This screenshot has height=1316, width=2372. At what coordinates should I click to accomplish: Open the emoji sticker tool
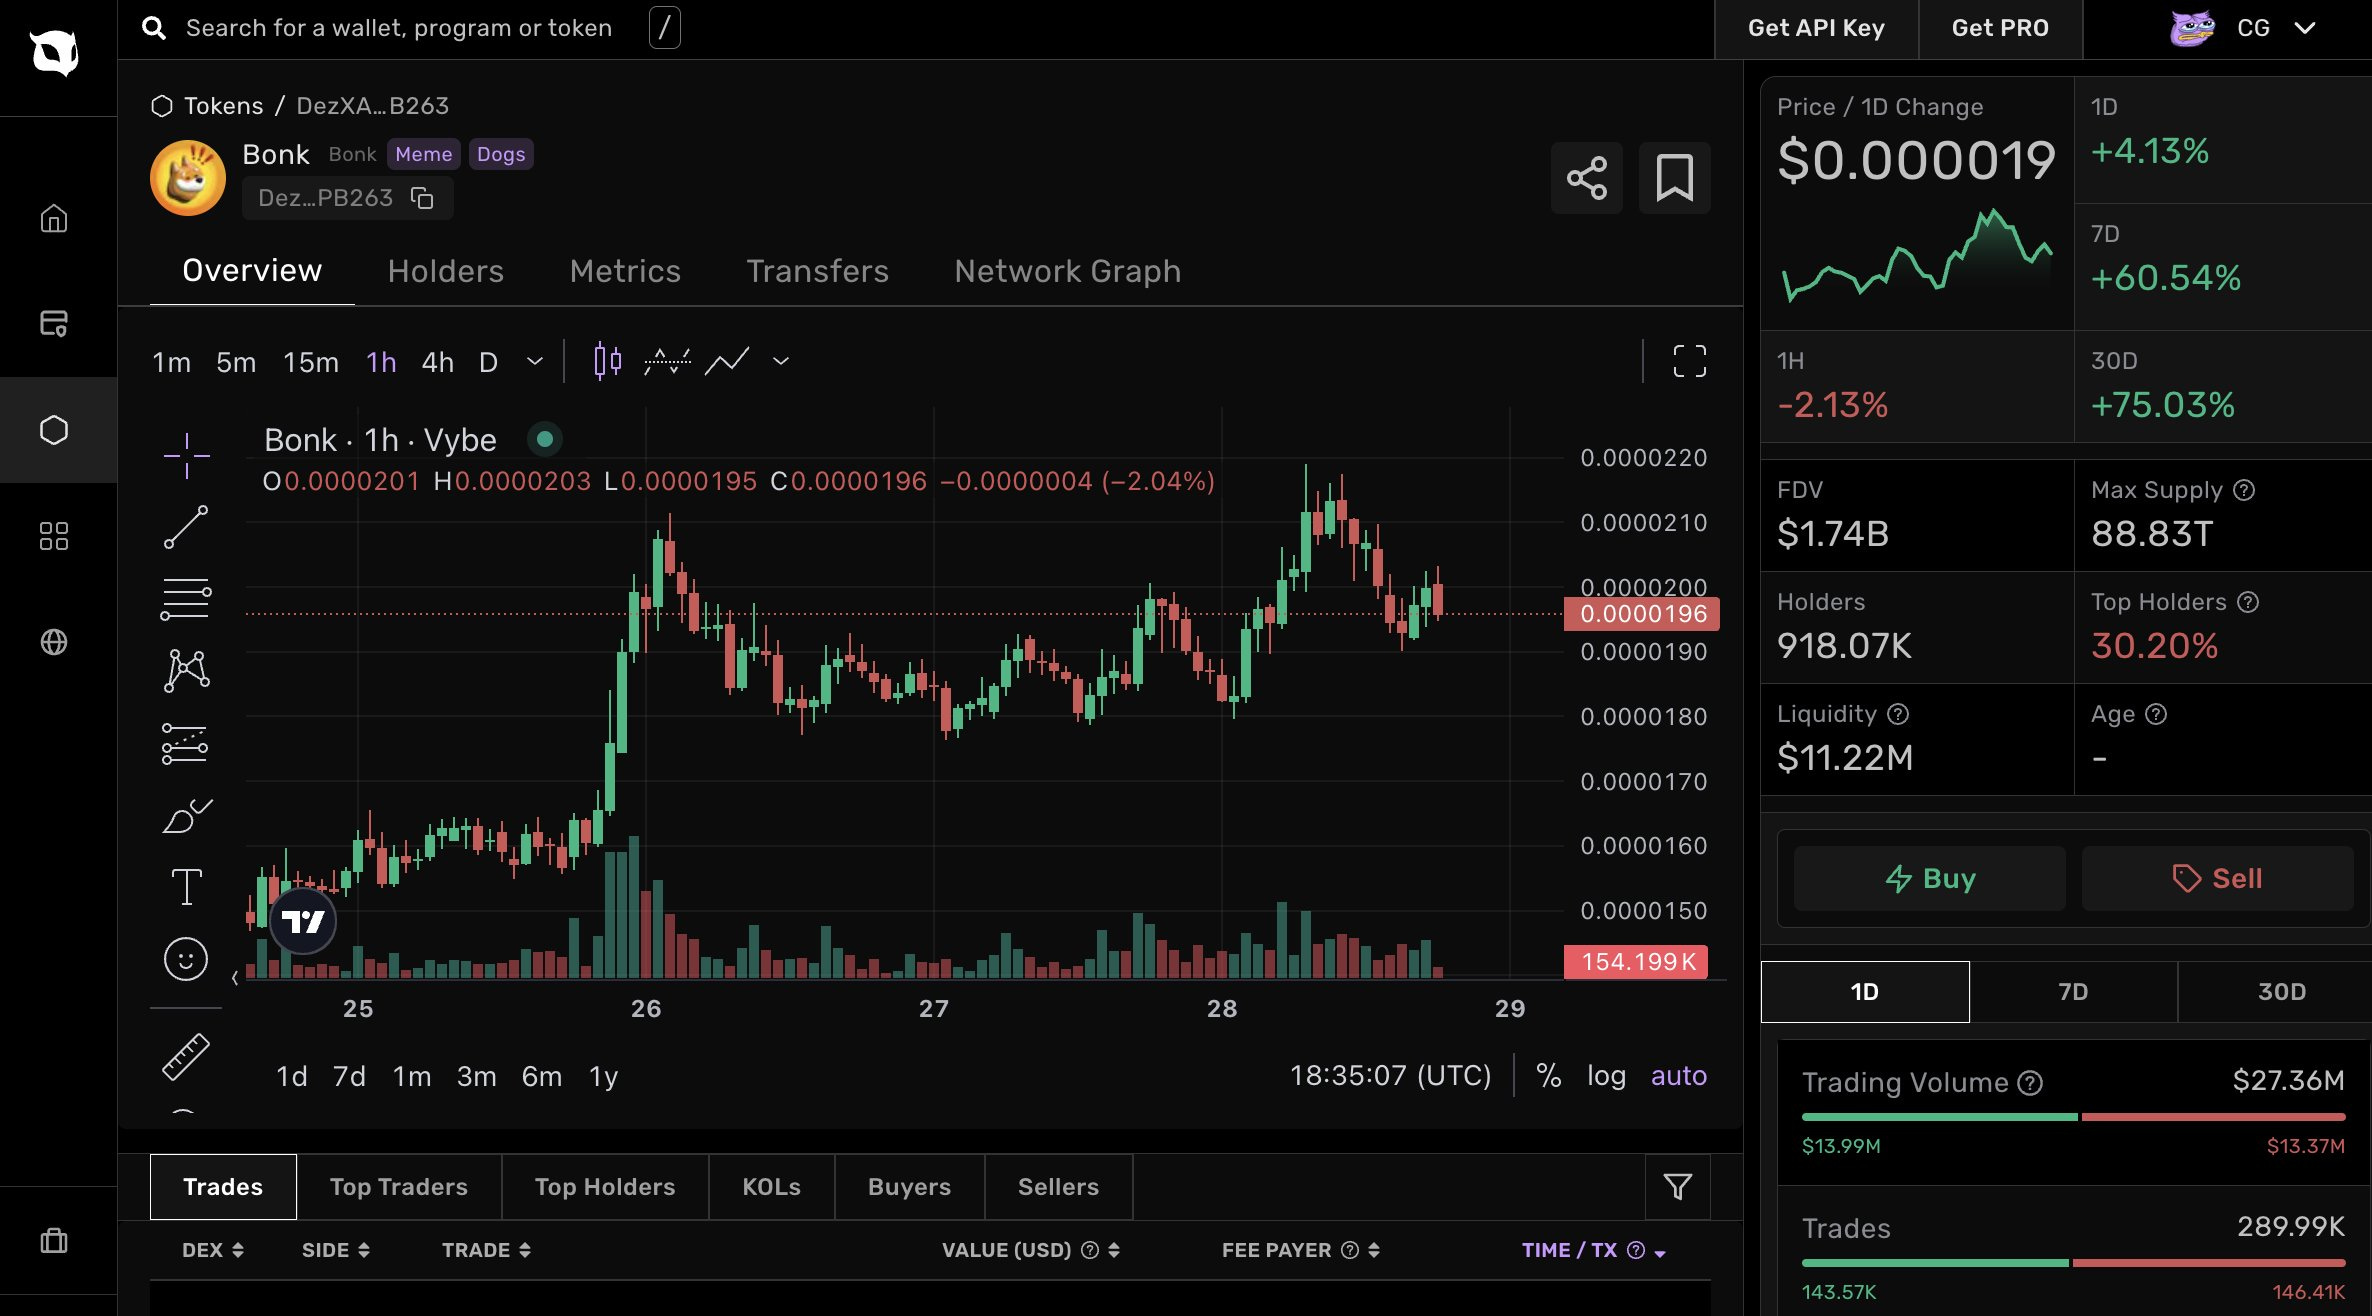tap(186, 959)
